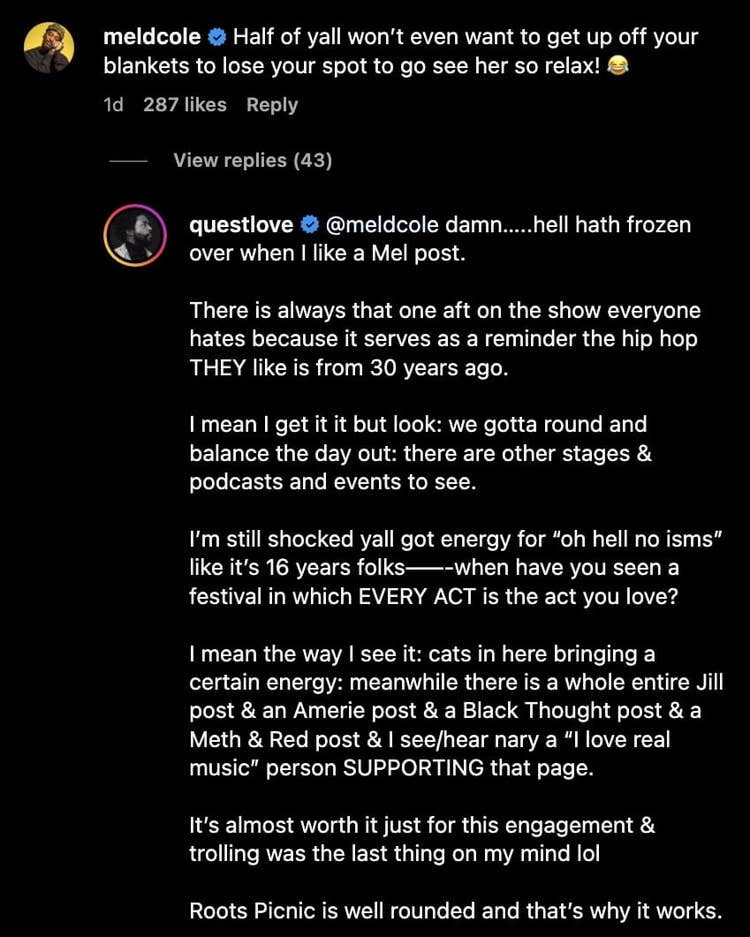Click the "hell hath frozen over" text
Image resolution: width=750 pixels, height=937 pixels.
(x=600, y=225)
